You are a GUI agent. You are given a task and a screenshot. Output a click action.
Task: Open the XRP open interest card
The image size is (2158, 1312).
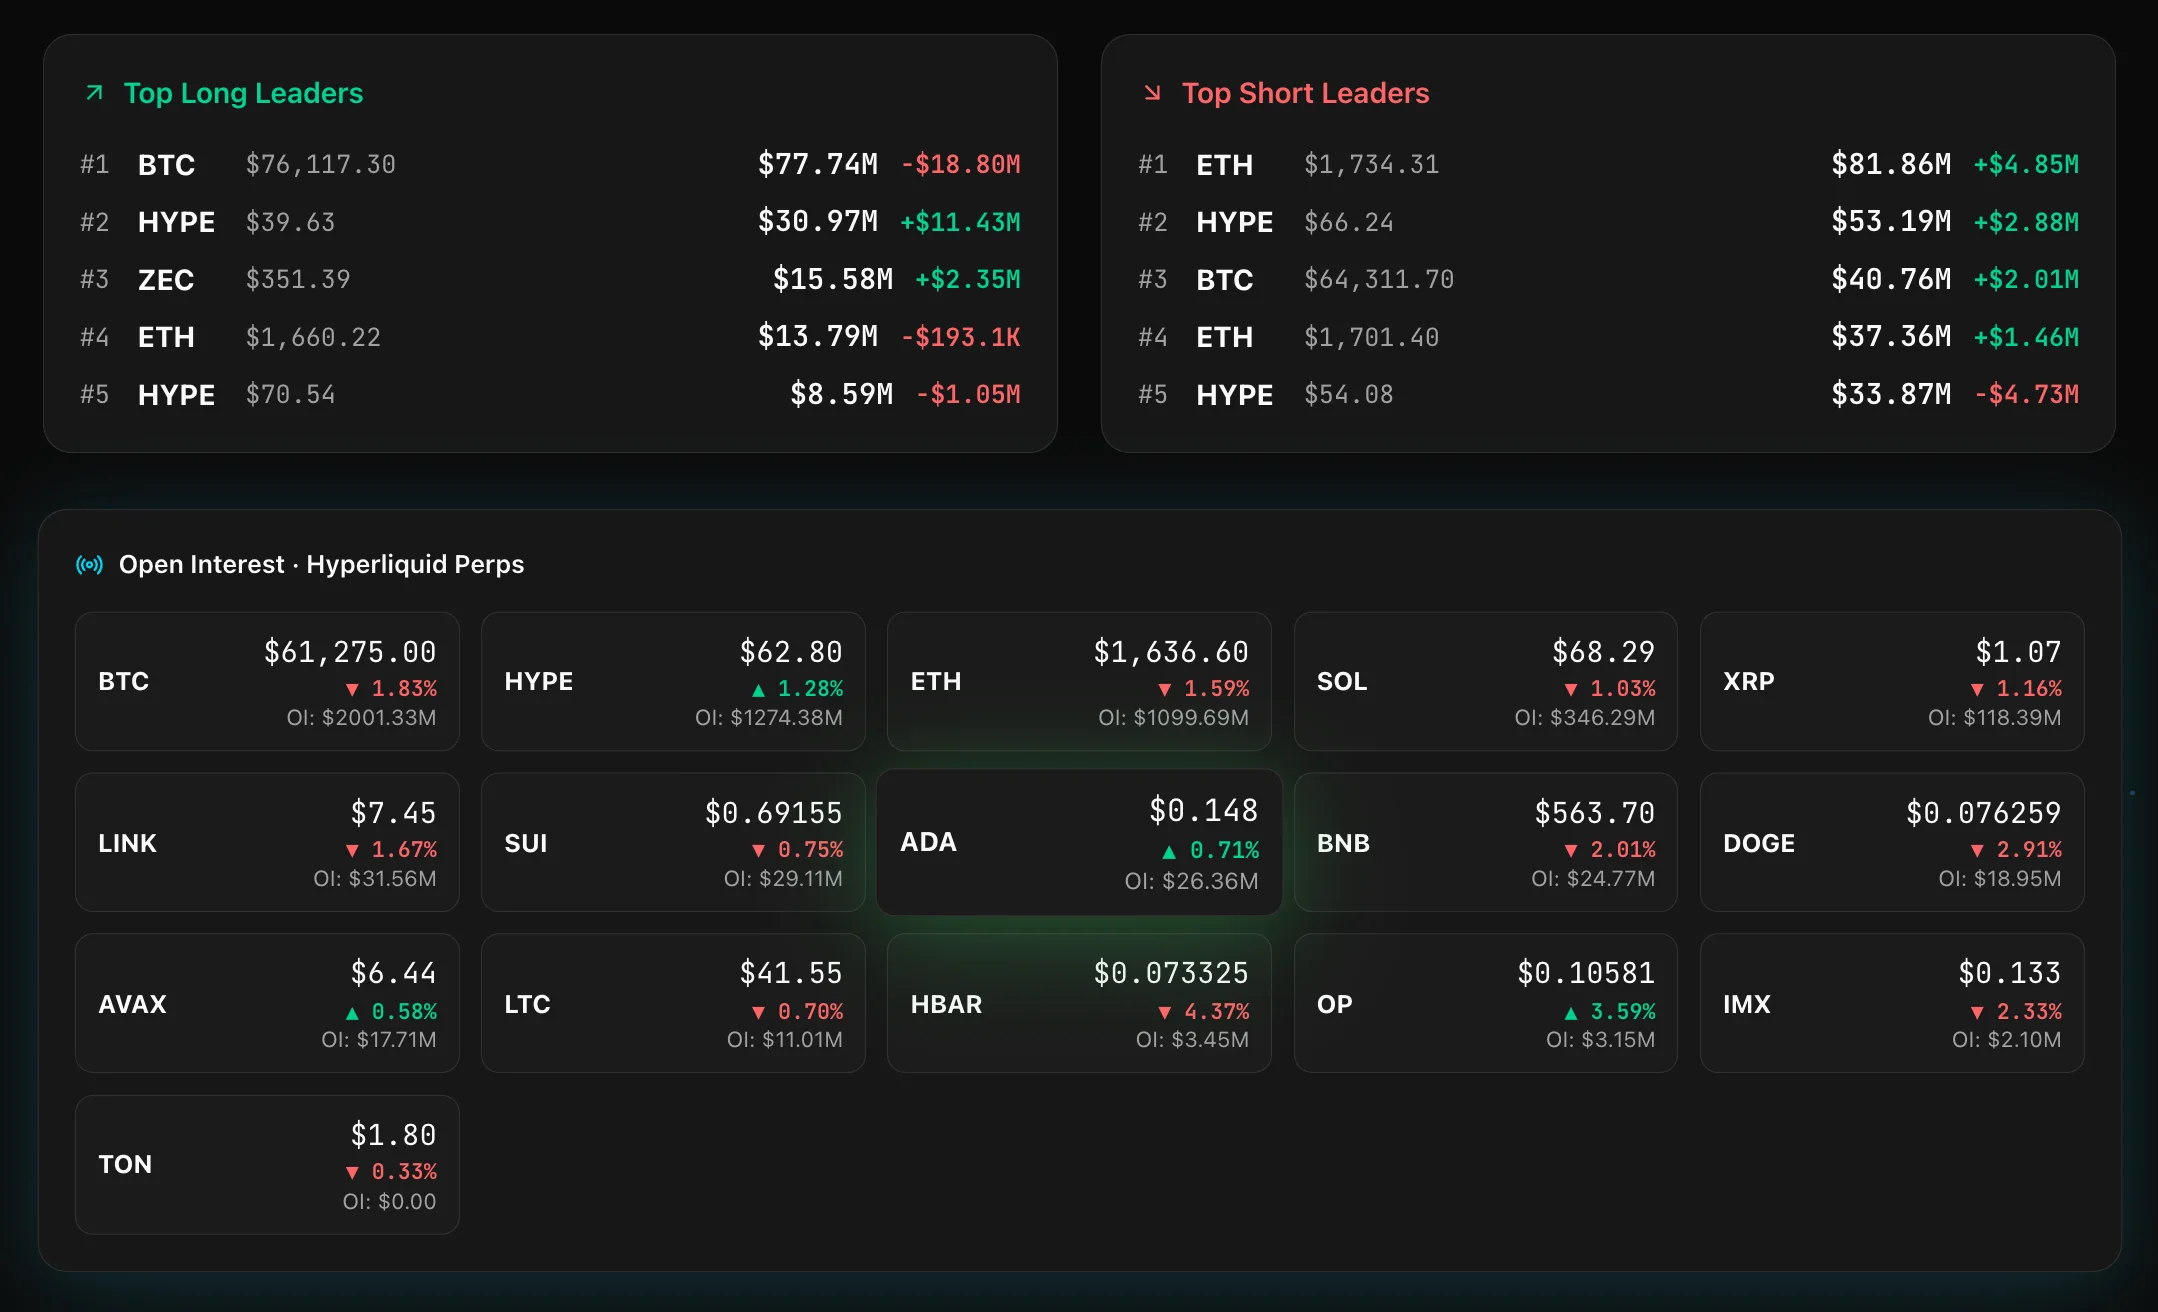pyautogui.click(x=1892, y=682)
